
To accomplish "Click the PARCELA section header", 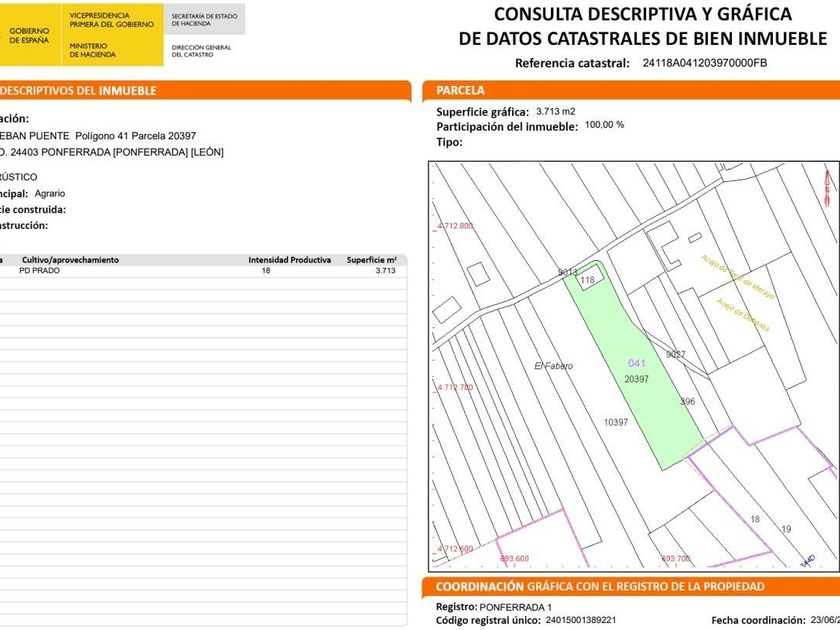I will (x=461, y=91).
